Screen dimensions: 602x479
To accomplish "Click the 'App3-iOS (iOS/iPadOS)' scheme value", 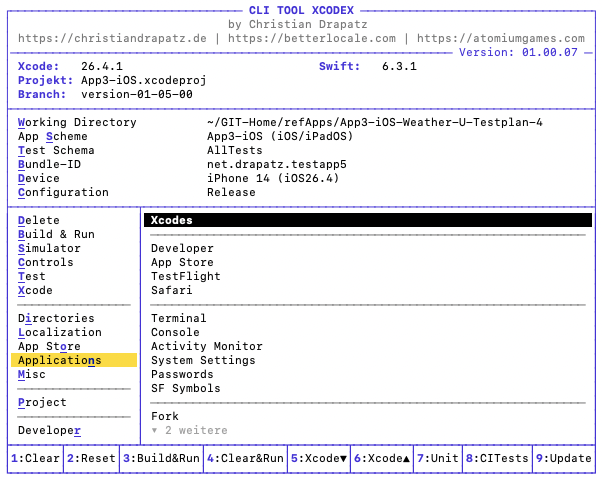I will 280,136.
